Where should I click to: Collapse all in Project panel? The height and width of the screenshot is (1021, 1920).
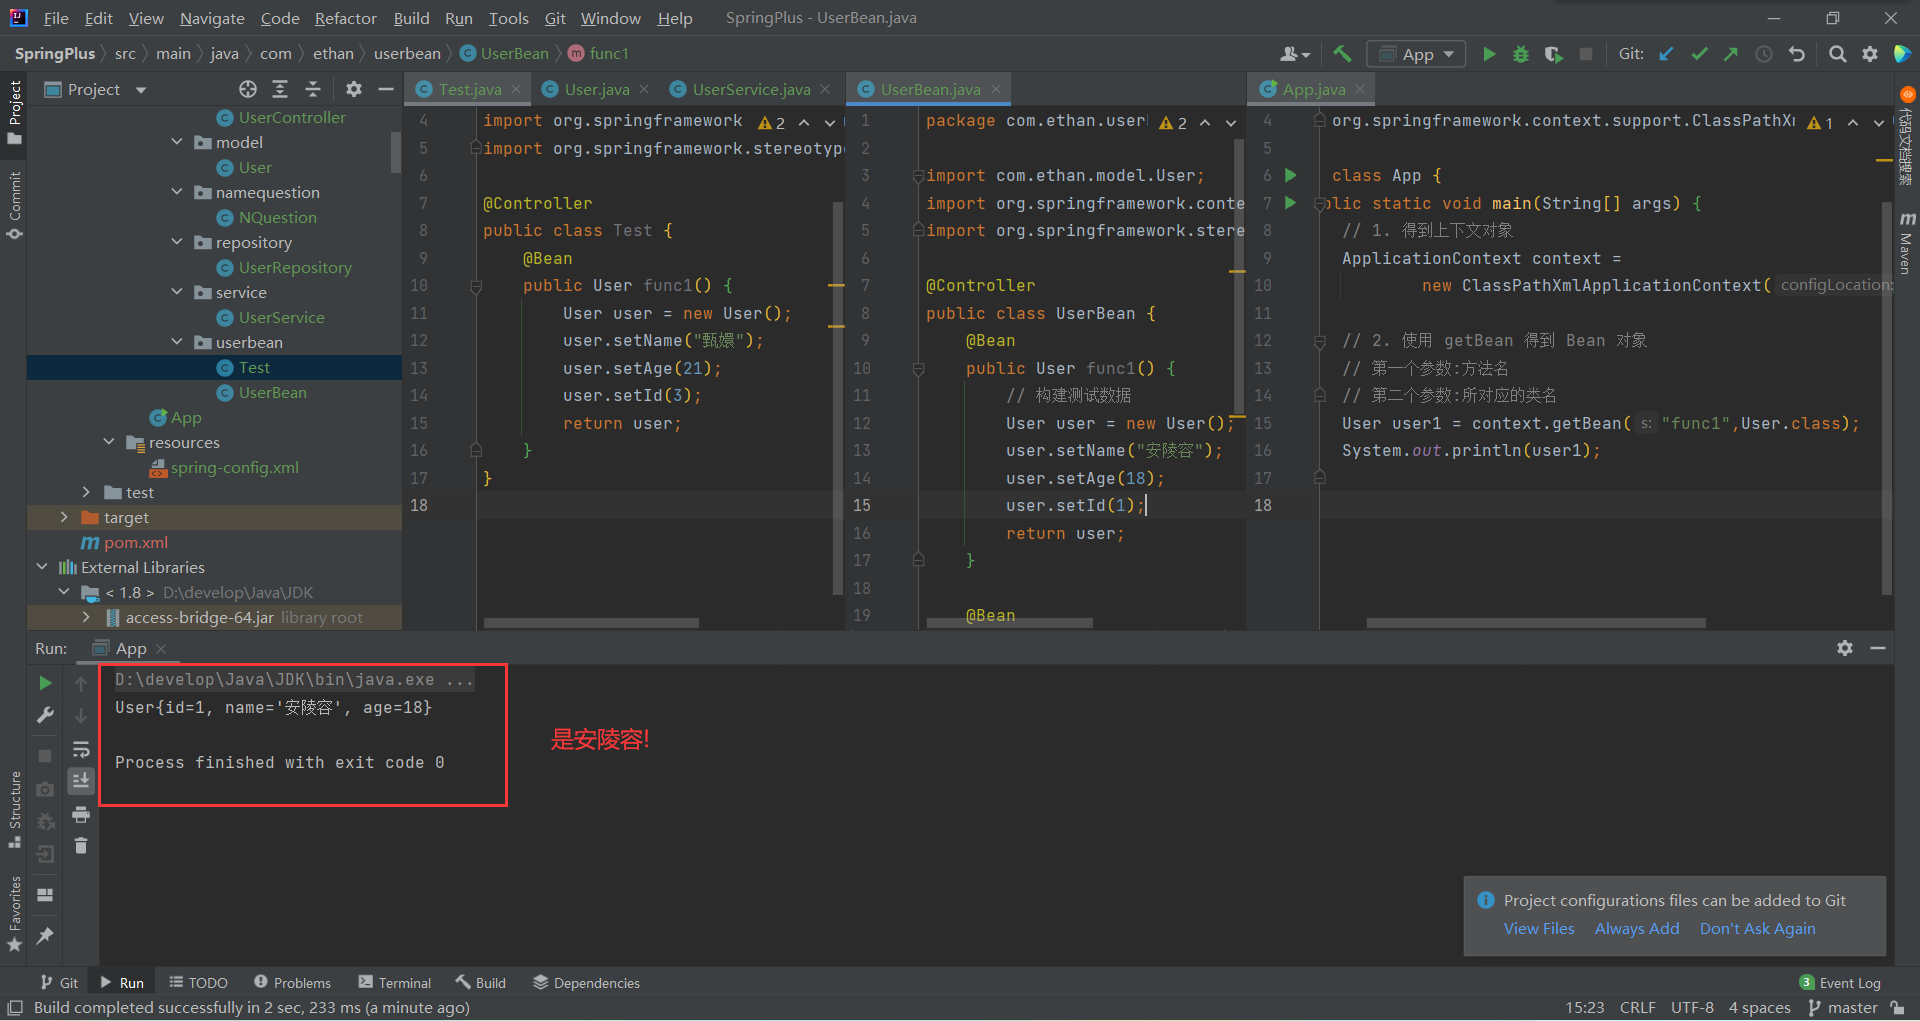pos(313,89)
